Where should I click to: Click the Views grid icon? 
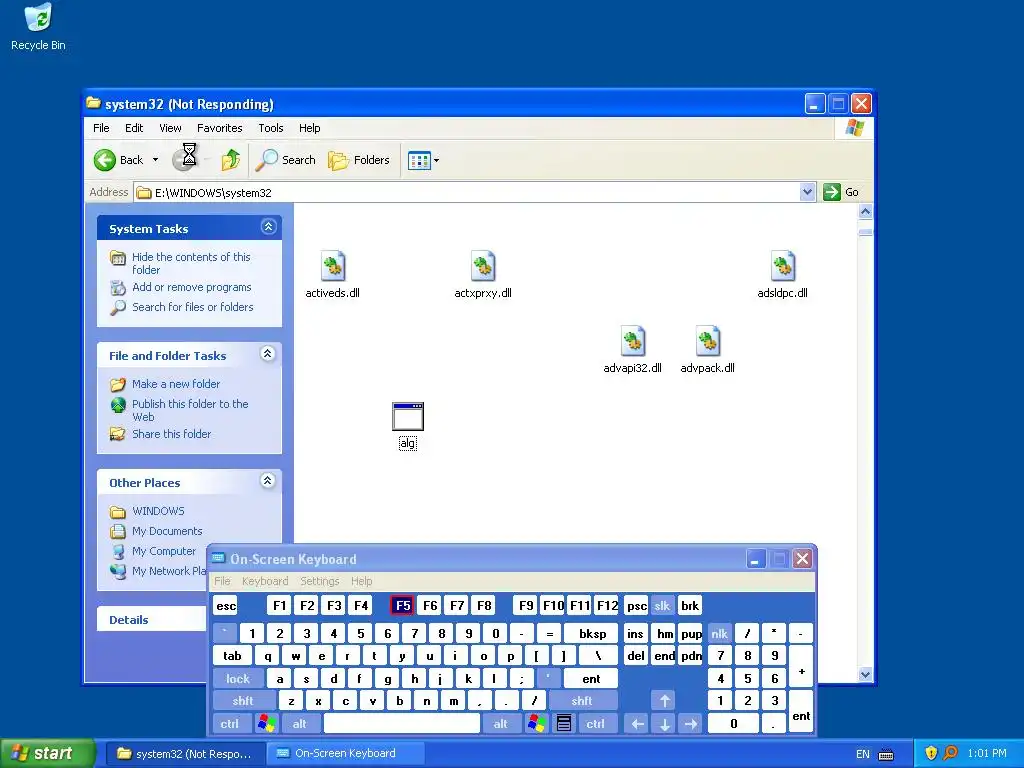pyautogui.click(x=419, y=160)
